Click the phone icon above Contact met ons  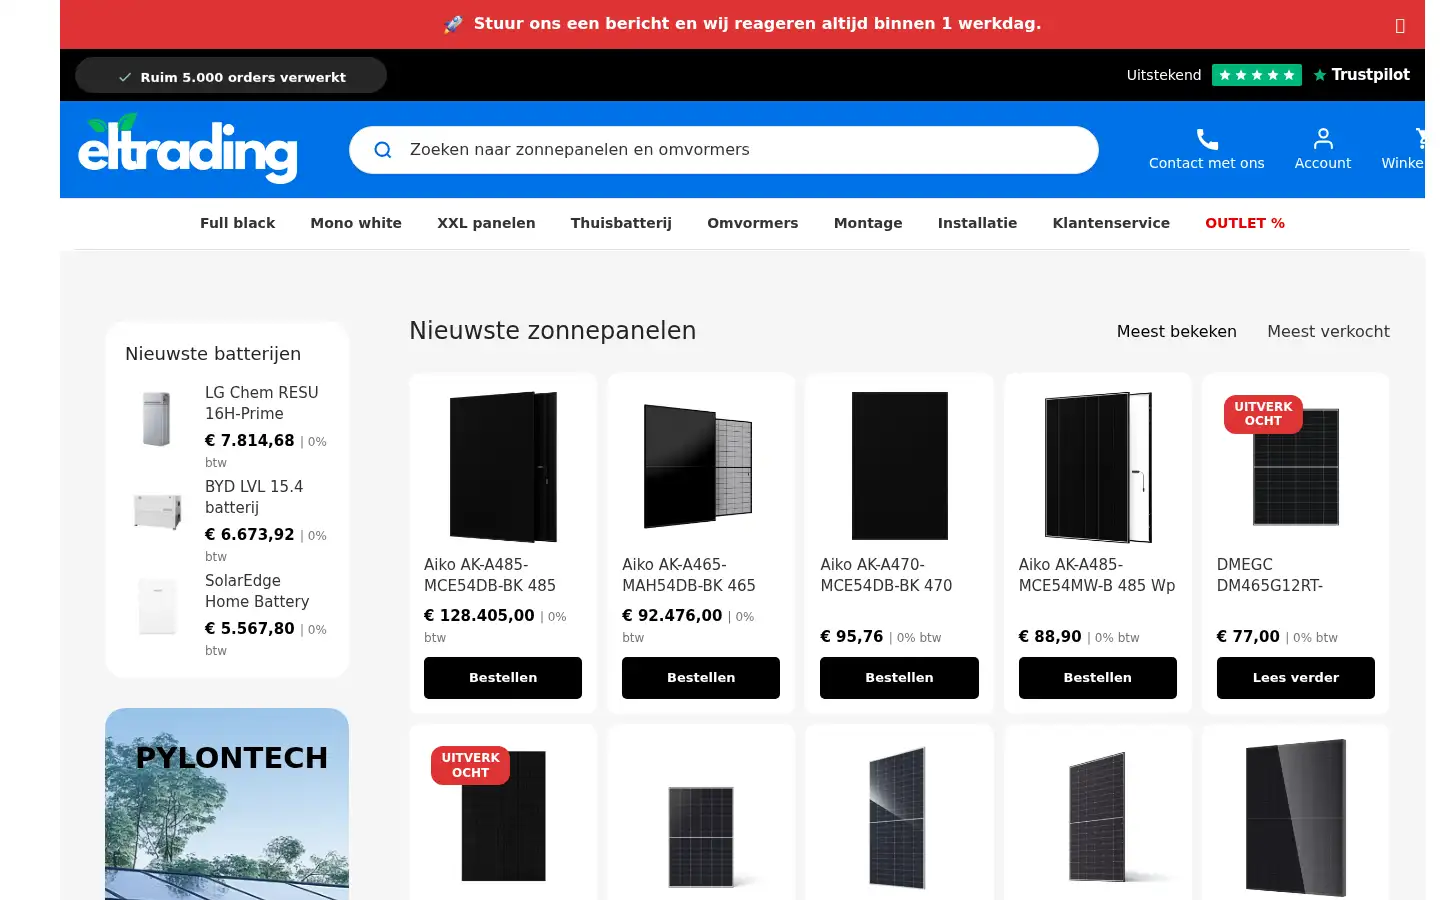[1207, 139]
